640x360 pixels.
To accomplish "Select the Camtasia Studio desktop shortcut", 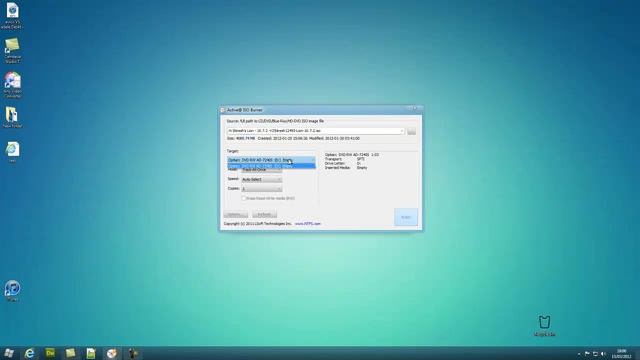I will click(12, 50).
